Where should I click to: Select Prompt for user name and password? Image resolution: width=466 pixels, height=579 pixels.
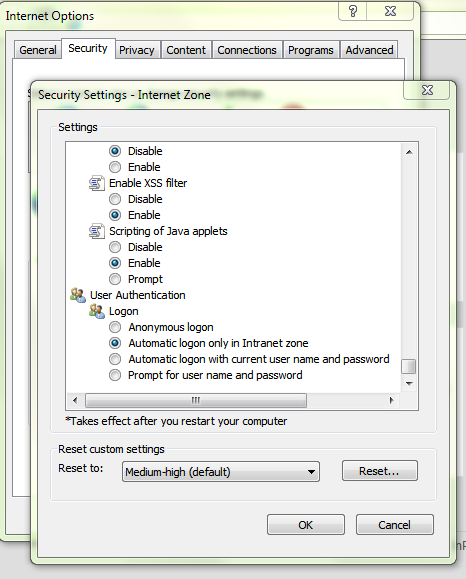point(115,375)
